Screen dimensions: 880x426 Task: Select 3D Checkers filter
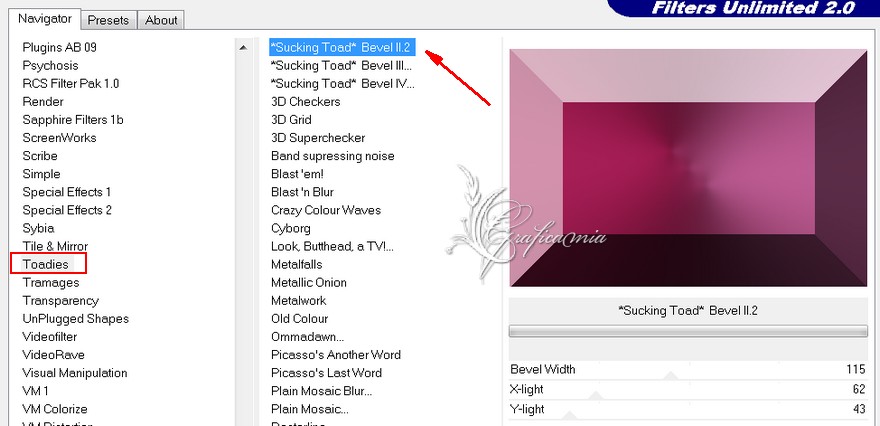(306, 102)
